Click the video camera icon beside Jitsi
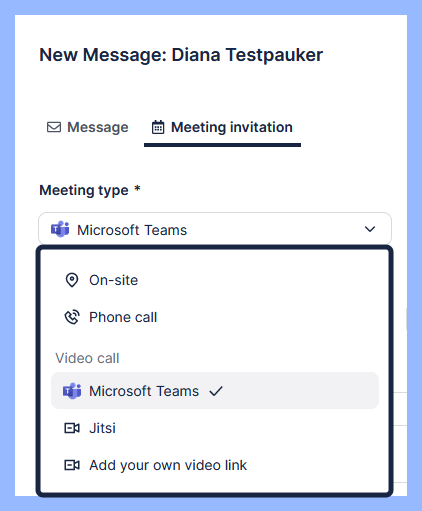 72,428
